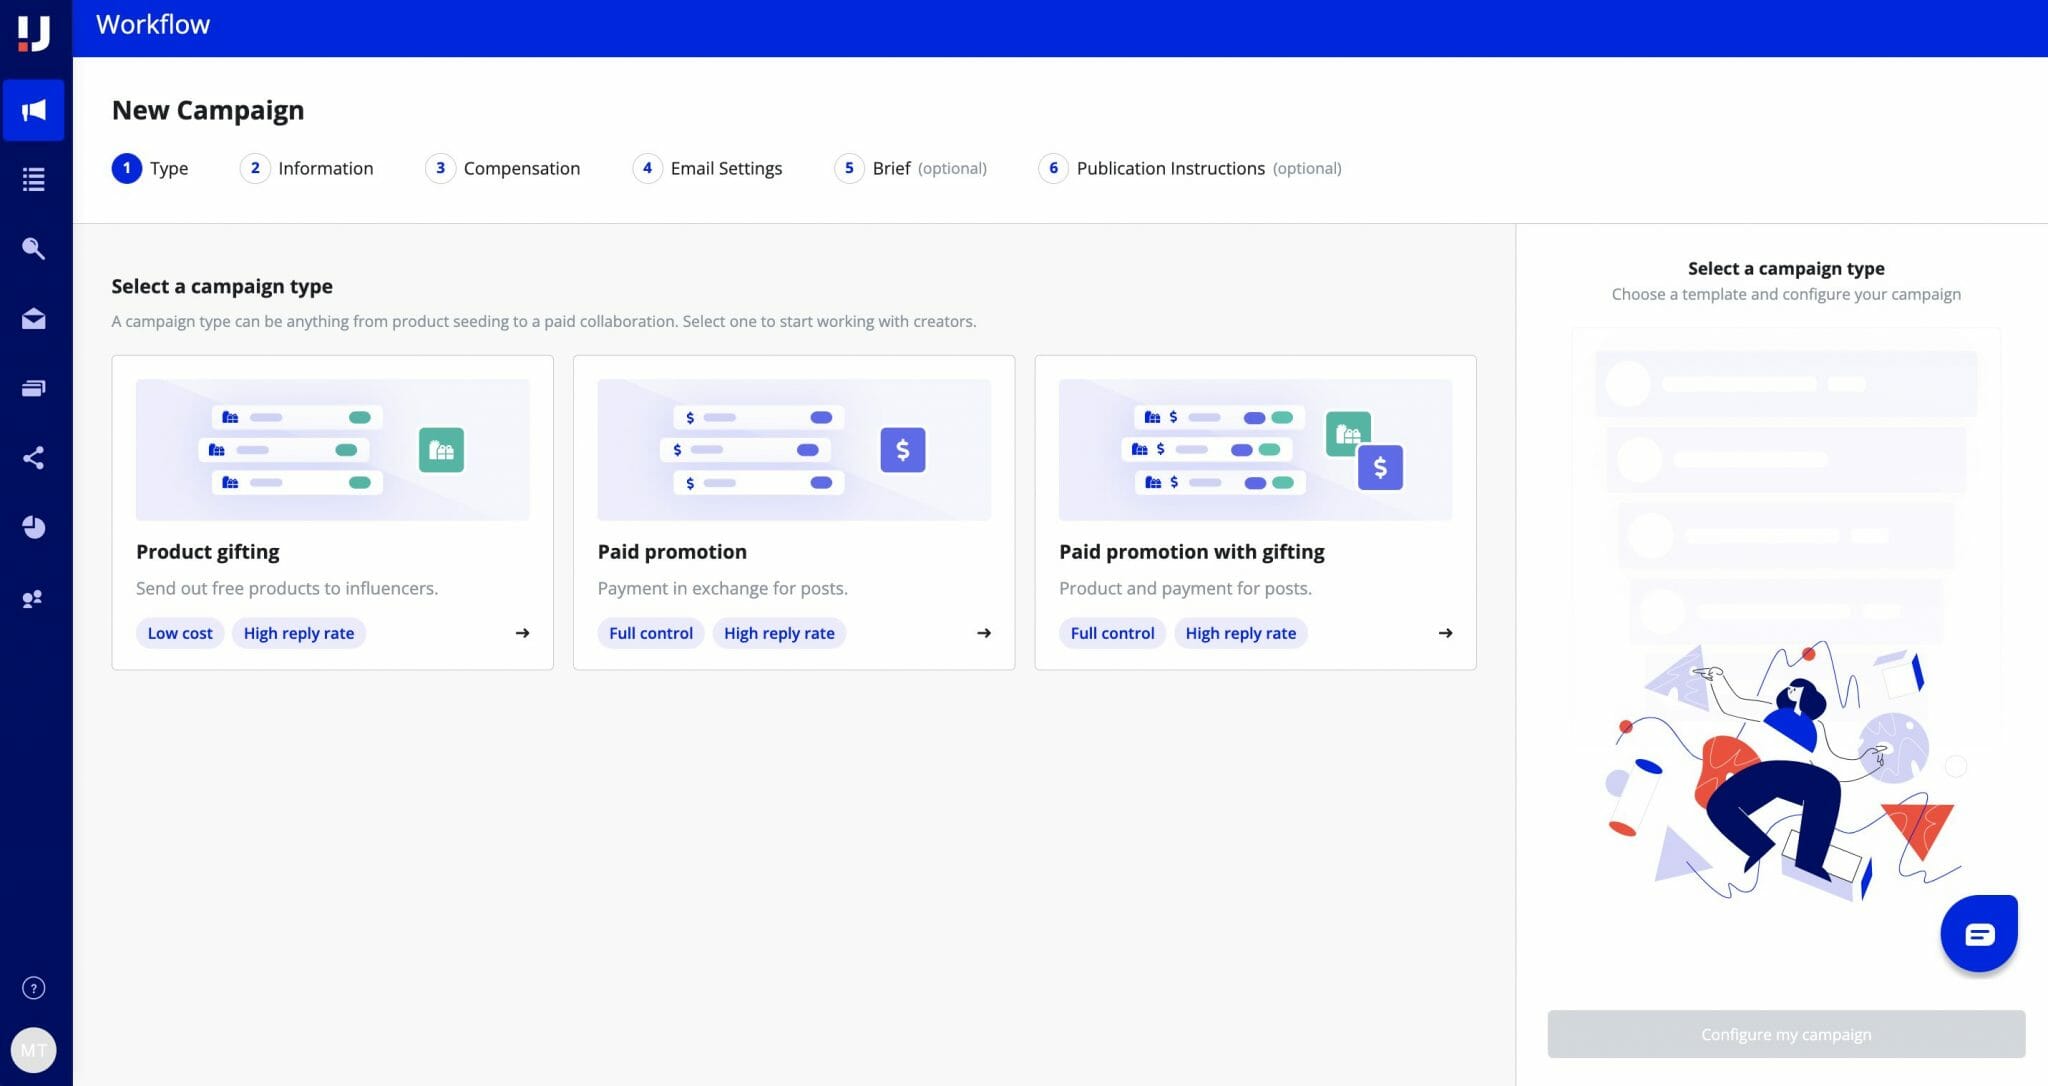Open the team members icon in the sidebar
The image size is (2048, 1086).
coord(33,598)
